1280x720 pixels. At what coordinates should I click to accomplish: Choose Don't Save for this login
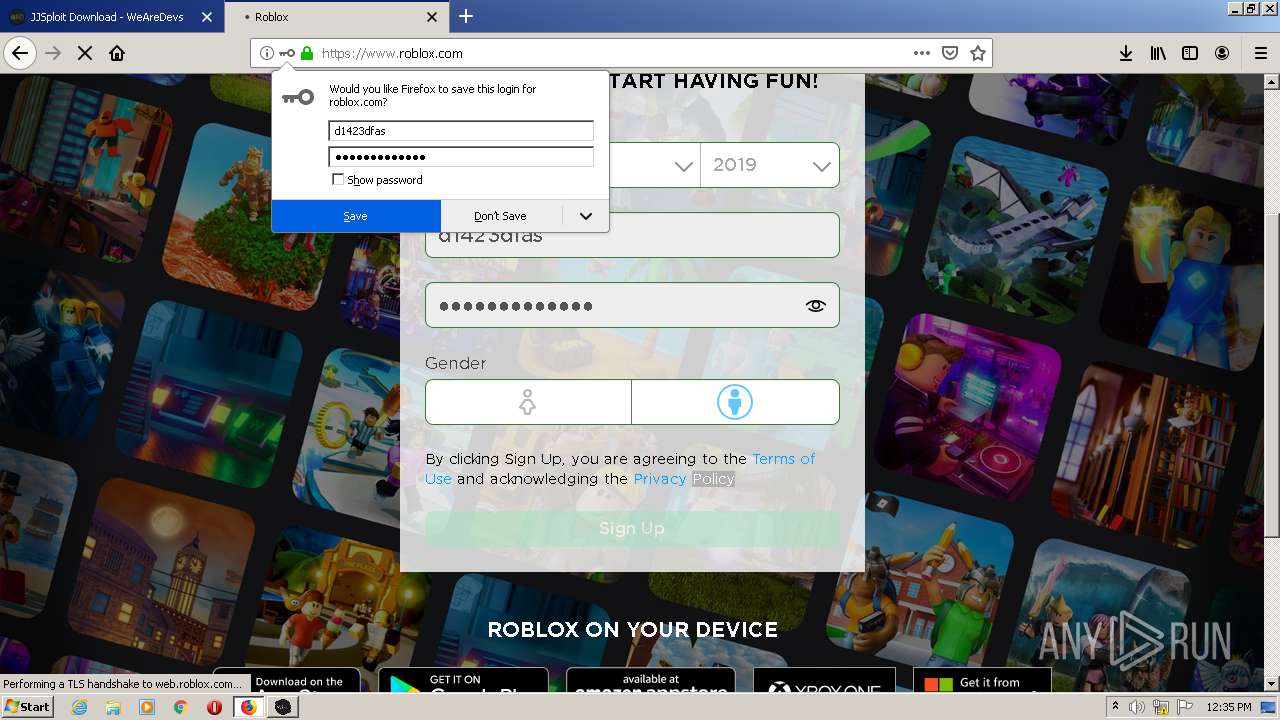(x=500, y=216)
